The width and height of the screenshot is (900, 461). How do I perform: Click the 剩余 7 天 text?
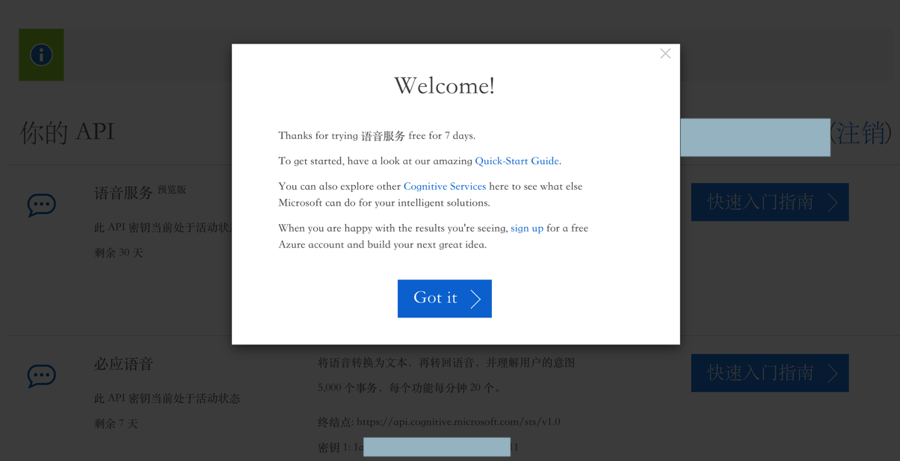(x=116, y=424)
